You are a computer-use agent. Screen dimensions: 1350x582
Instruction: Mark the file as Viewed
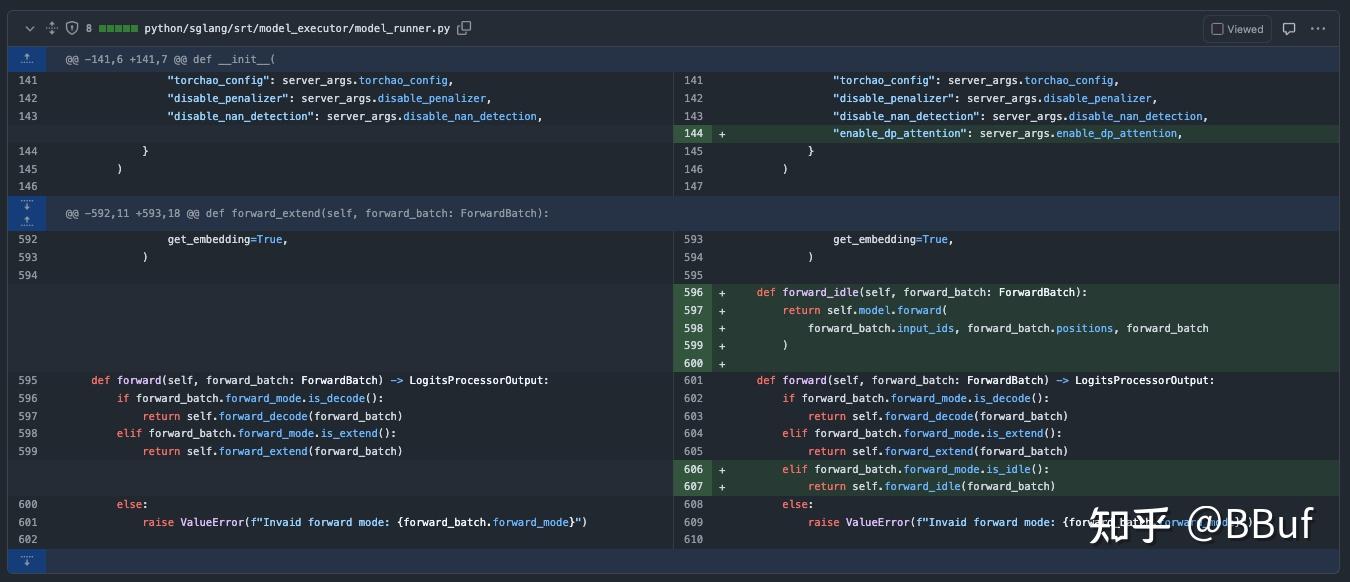(x=1237, y=29)
